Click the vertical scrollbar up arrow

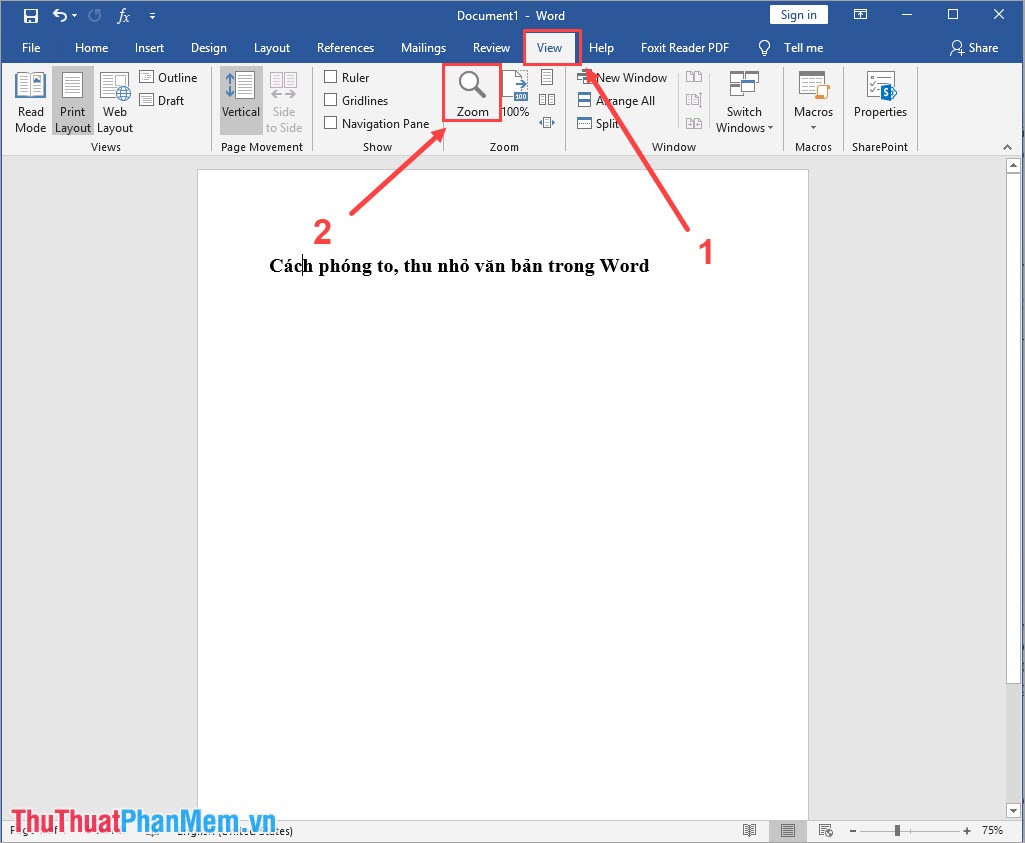point(1013,165)
